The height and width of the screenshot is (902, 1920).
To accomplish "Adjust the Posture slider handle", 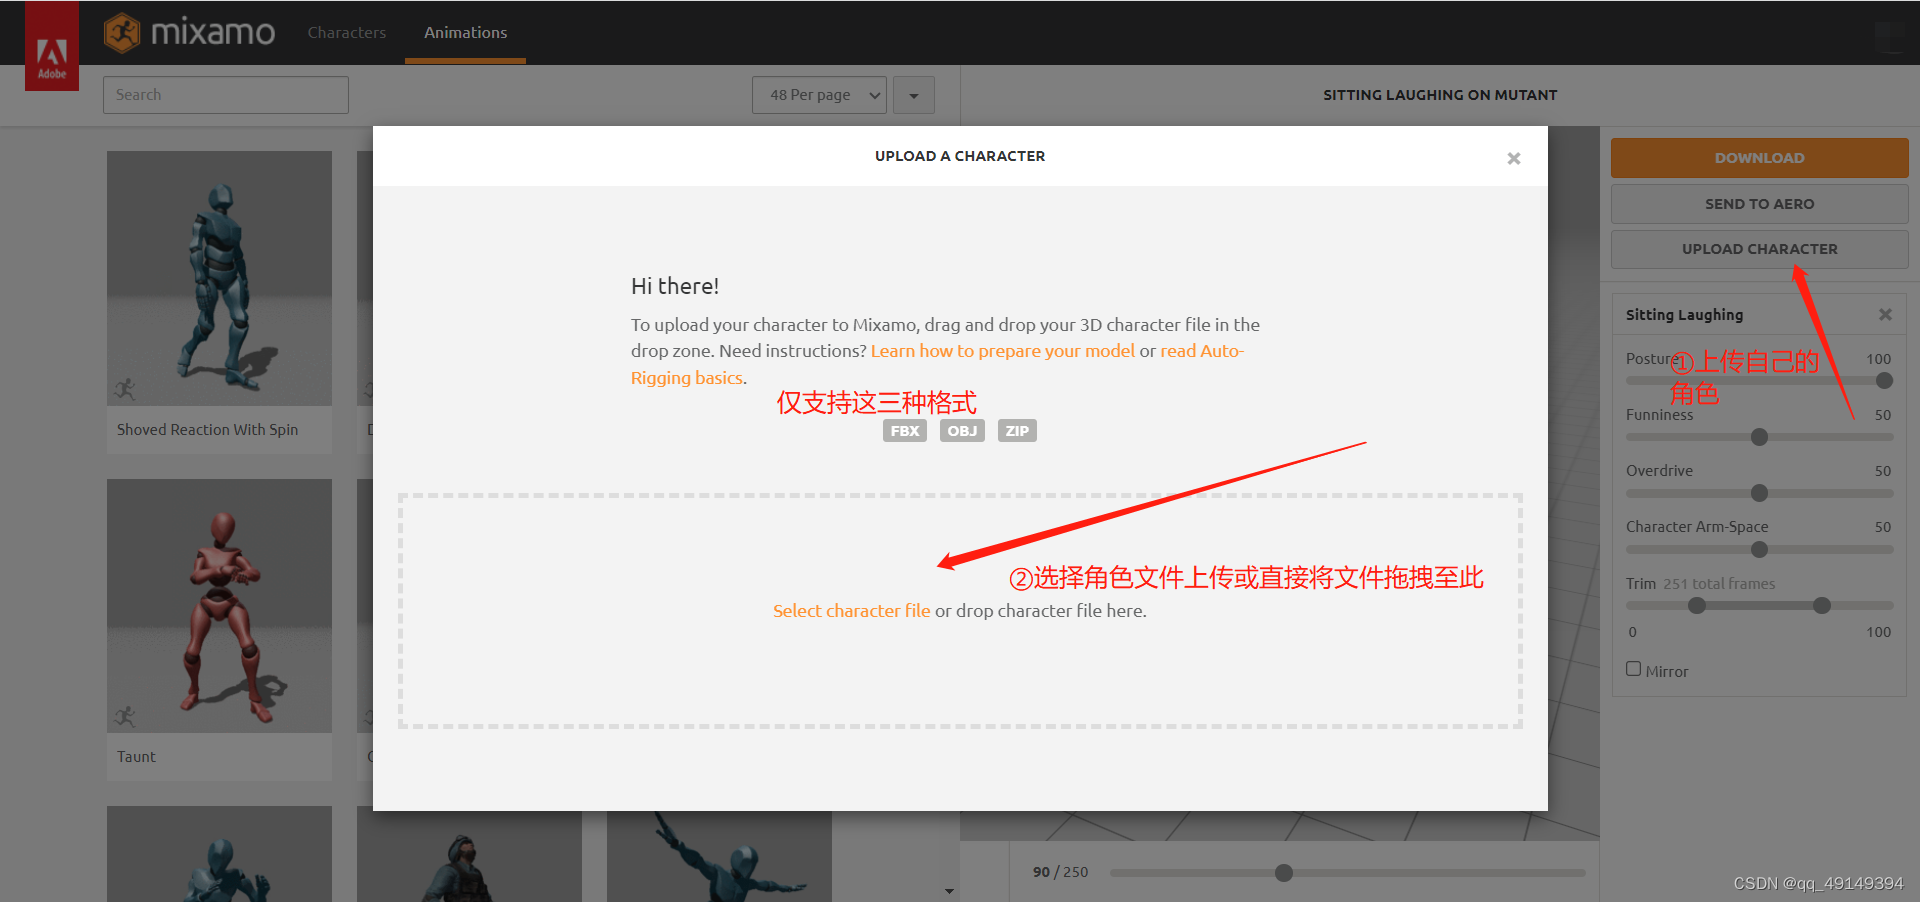I will (x=1884, y=381).
